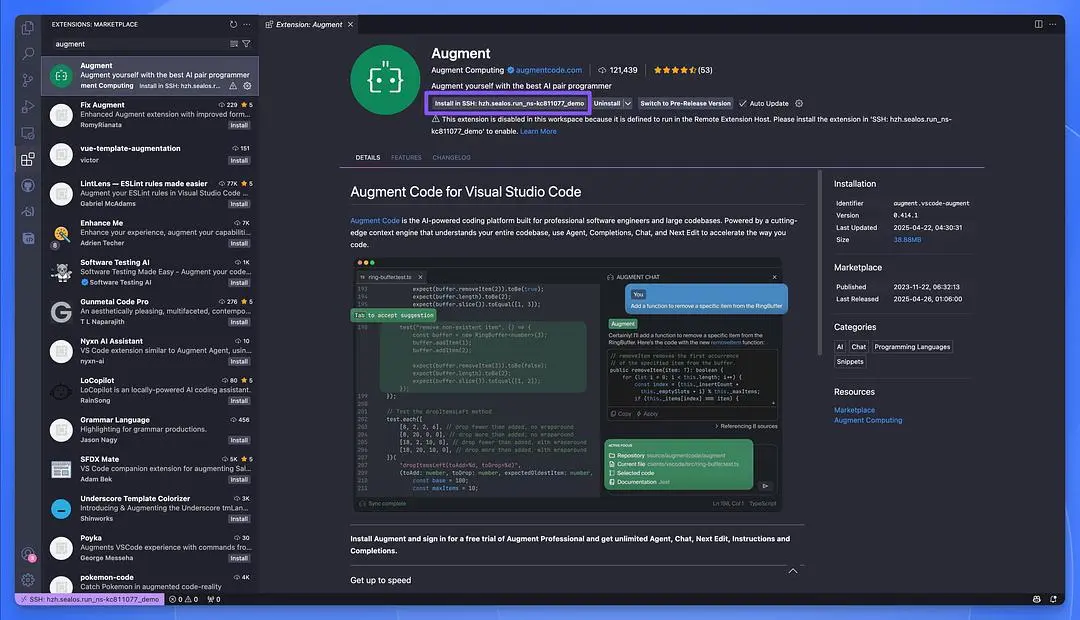Open the Augment Computing resource link
Screen dimensions: 1080x620
pyautogui.click(x=868, y=420)
